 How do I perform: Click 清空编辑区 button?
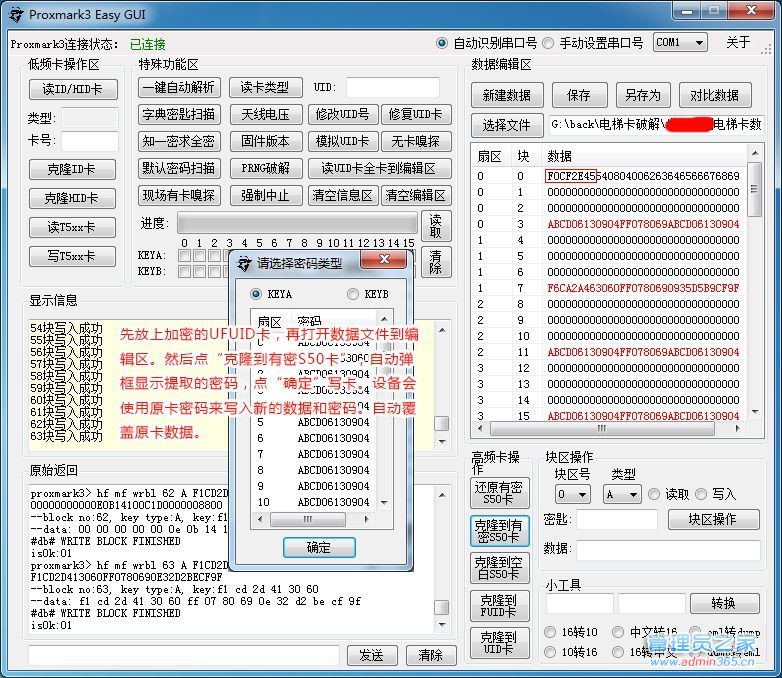click(x=416, y=195)
